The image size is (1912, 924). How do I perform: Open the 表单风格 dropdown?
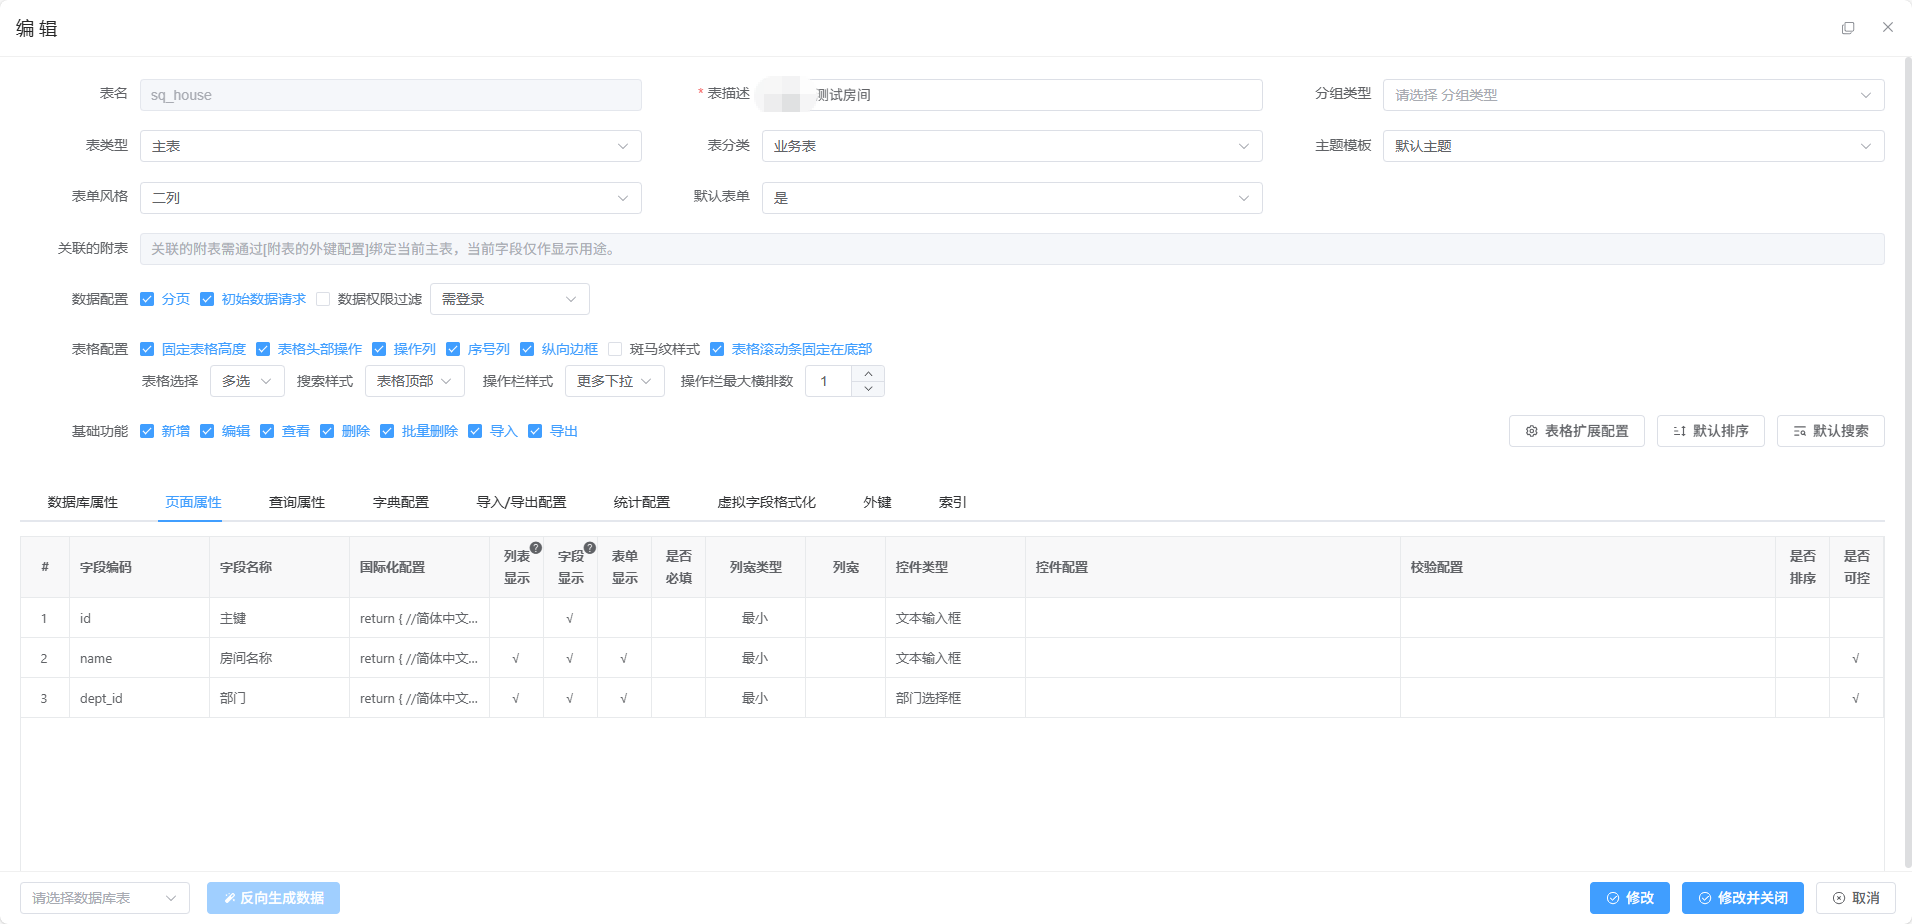point(391,198)
